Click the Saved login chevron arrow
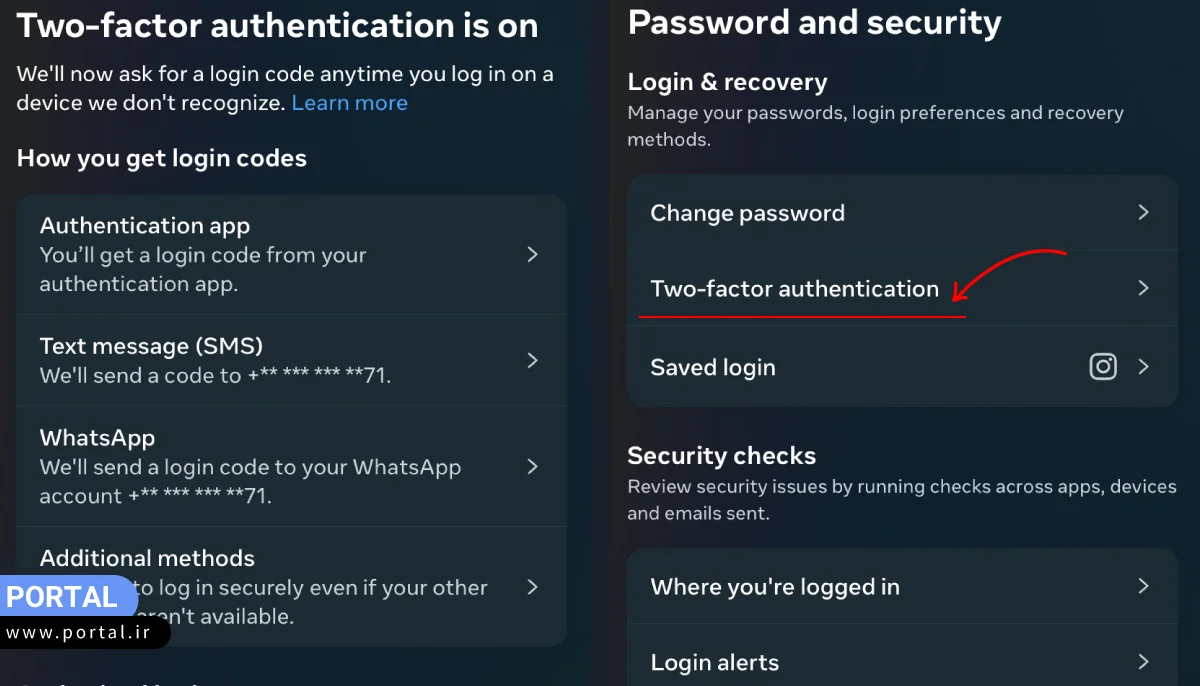Screen dimensions: 1200x686 pyautogui.click(x=1144, y=367)
